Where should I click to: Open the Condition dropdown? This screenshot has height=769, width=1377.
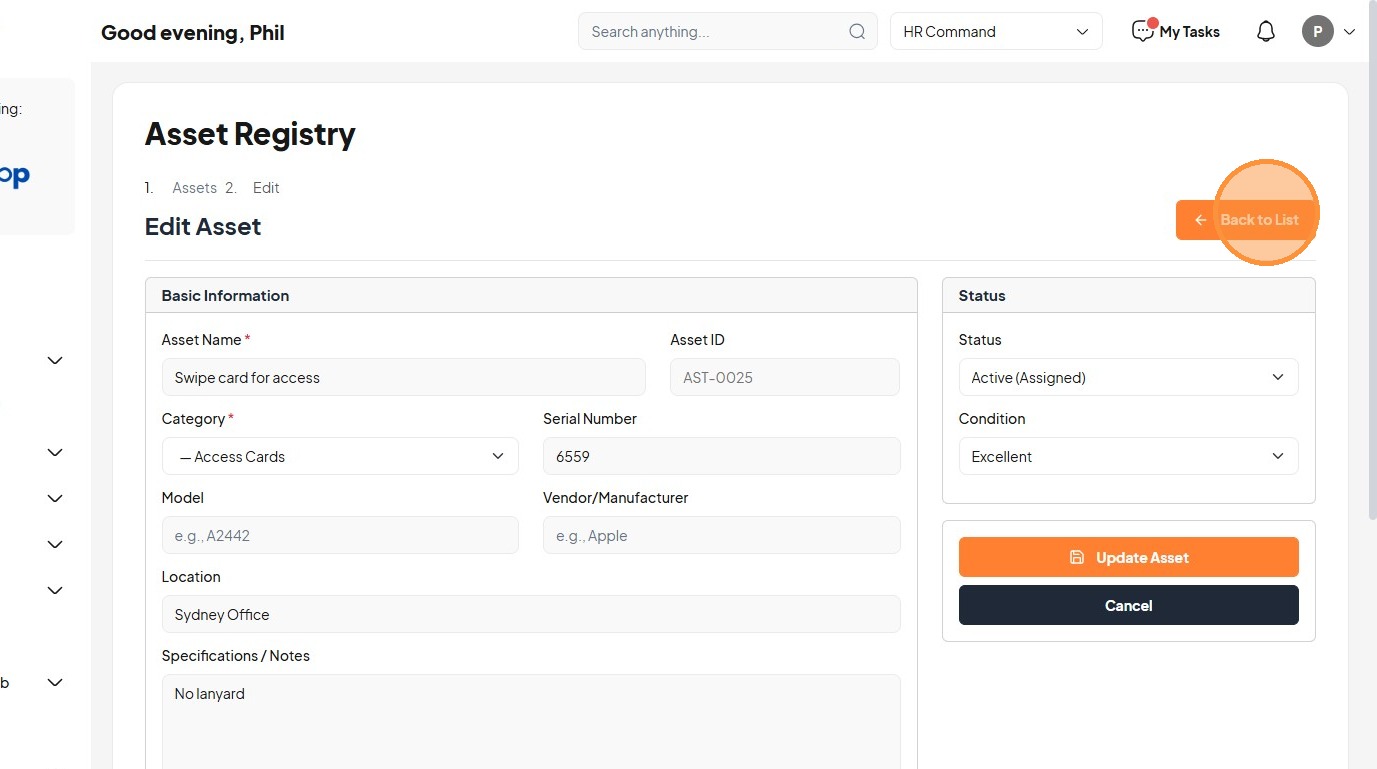click(x=1128, y=456)
